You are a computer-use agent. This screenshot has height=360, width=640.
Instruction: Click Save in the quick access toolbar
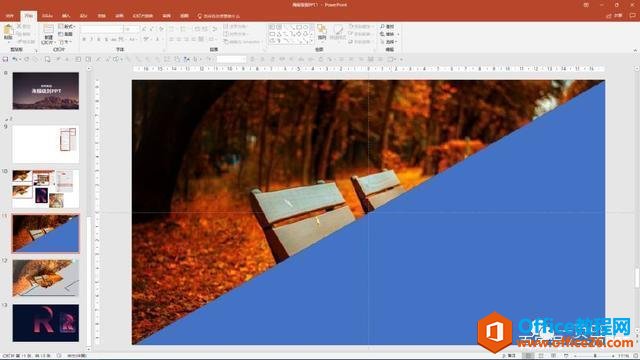point(5,60)
